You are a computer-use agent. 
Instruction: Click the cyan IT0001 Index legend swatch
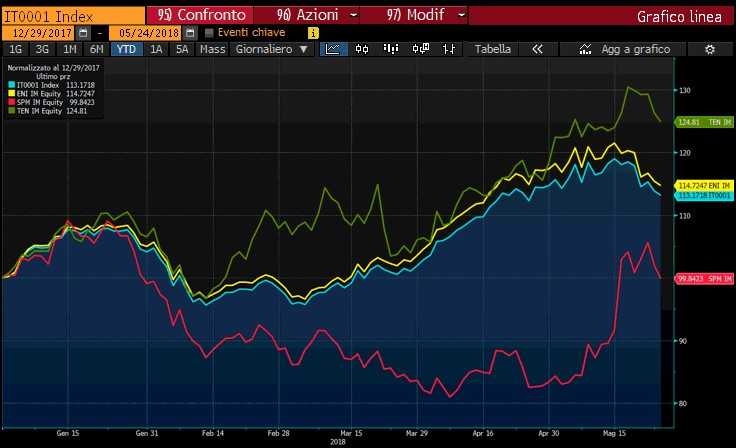click(x=12, y=85)
